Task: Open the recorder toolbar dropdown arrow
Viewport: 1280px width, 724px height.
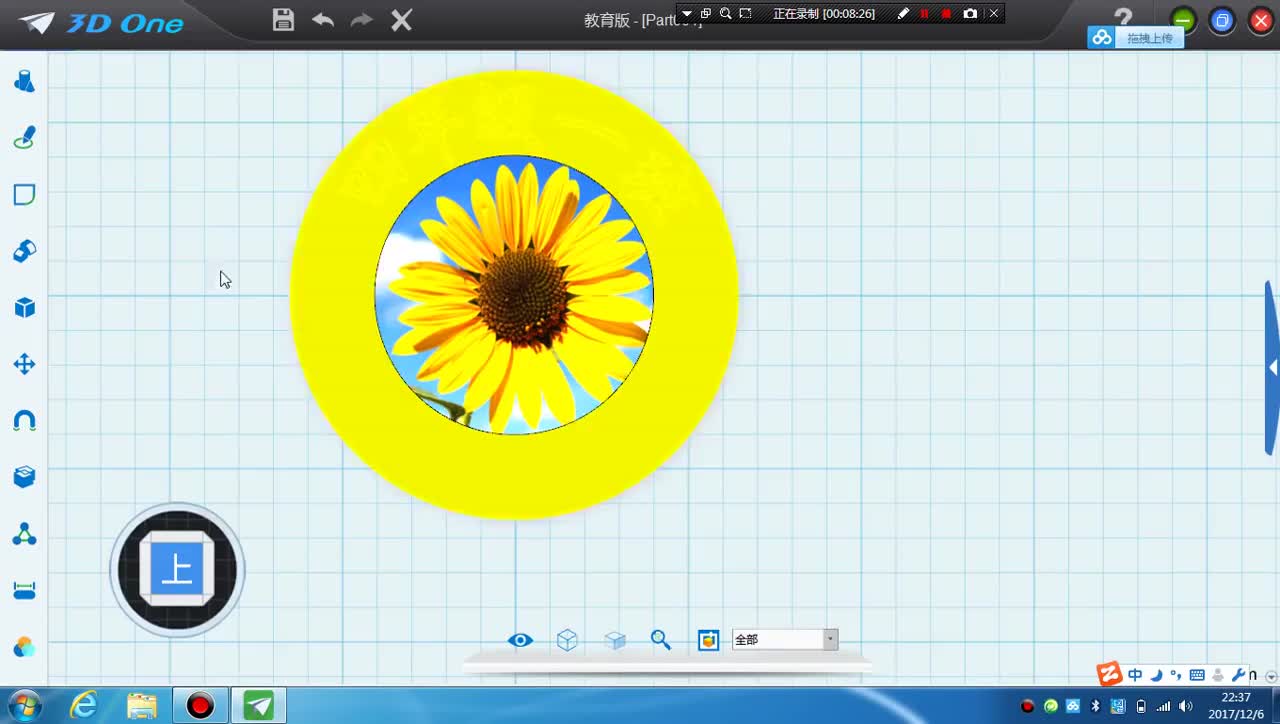Action: click(687, 13)
